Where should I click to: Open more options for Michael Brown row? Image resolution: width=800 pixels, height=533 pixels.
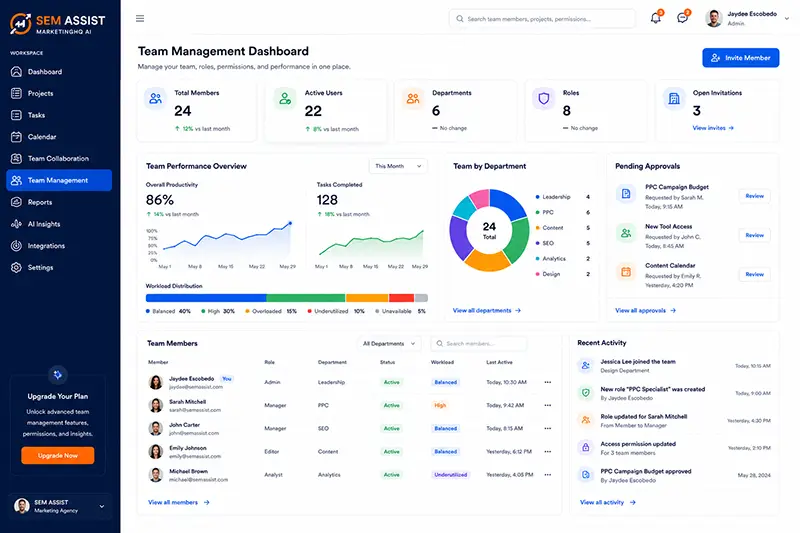coord(547,475)
